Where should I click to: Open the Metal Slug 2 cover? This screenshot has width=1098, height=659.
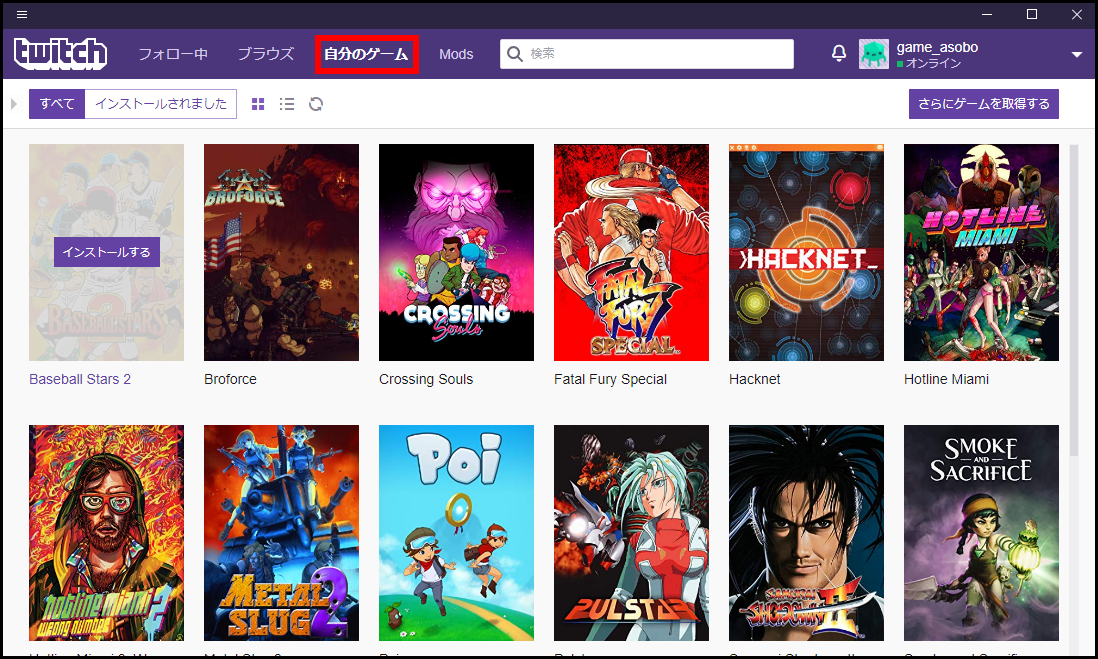pyautogui.click(x=282, y=533)
